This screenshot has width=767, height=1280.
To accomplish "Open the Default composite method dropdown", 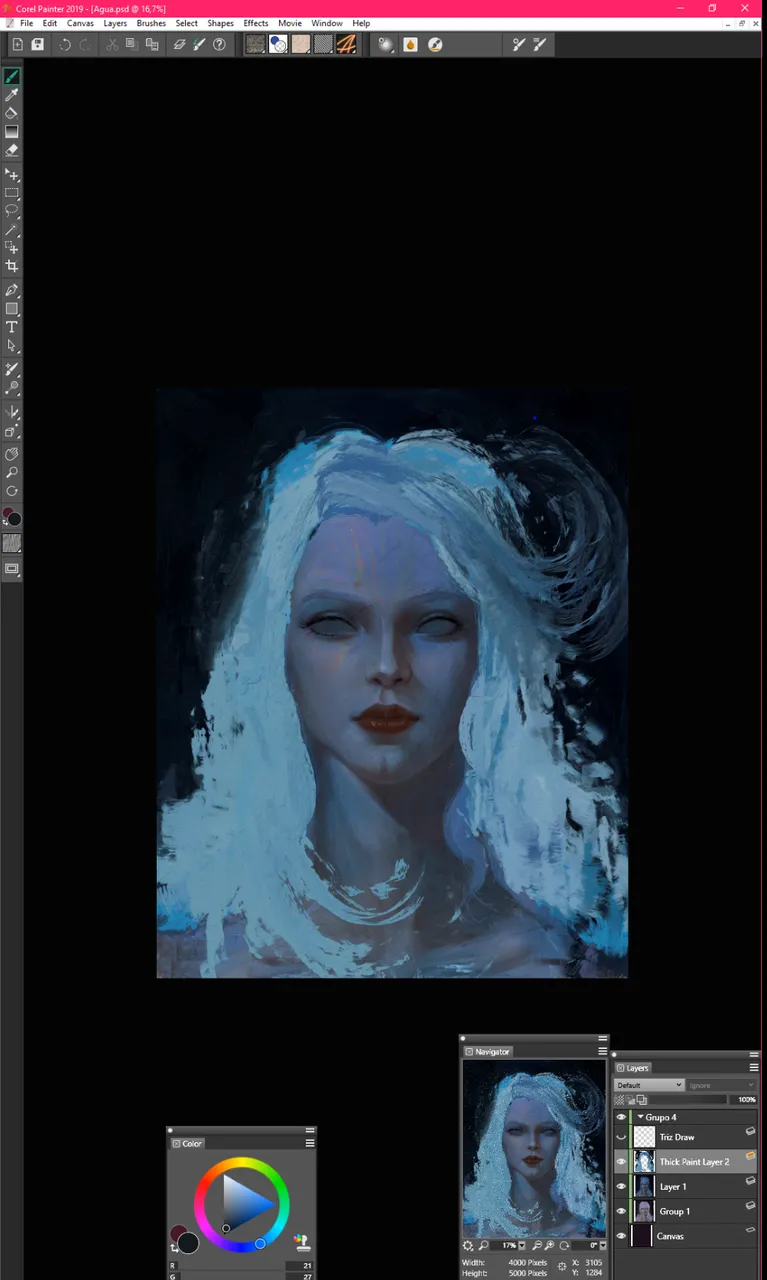I will pos(649,1085).
